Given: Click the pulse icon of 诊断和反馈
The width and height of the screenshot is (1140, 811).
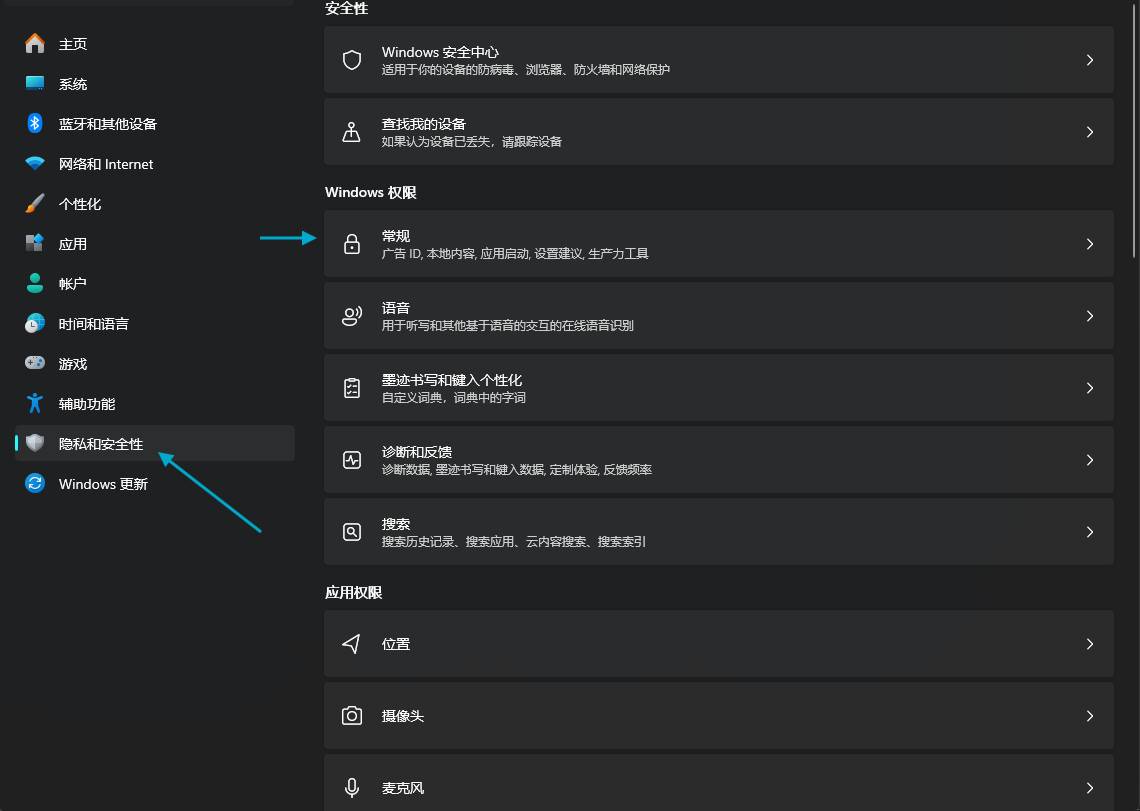Looking at the screenshot, I should point(352,460).
